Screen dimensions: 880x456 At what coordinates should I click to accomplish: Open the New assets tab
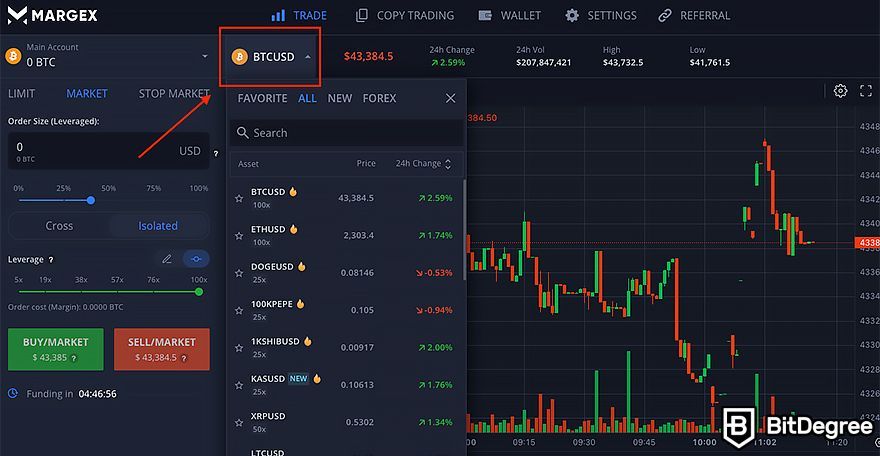(x=340, y=98)
